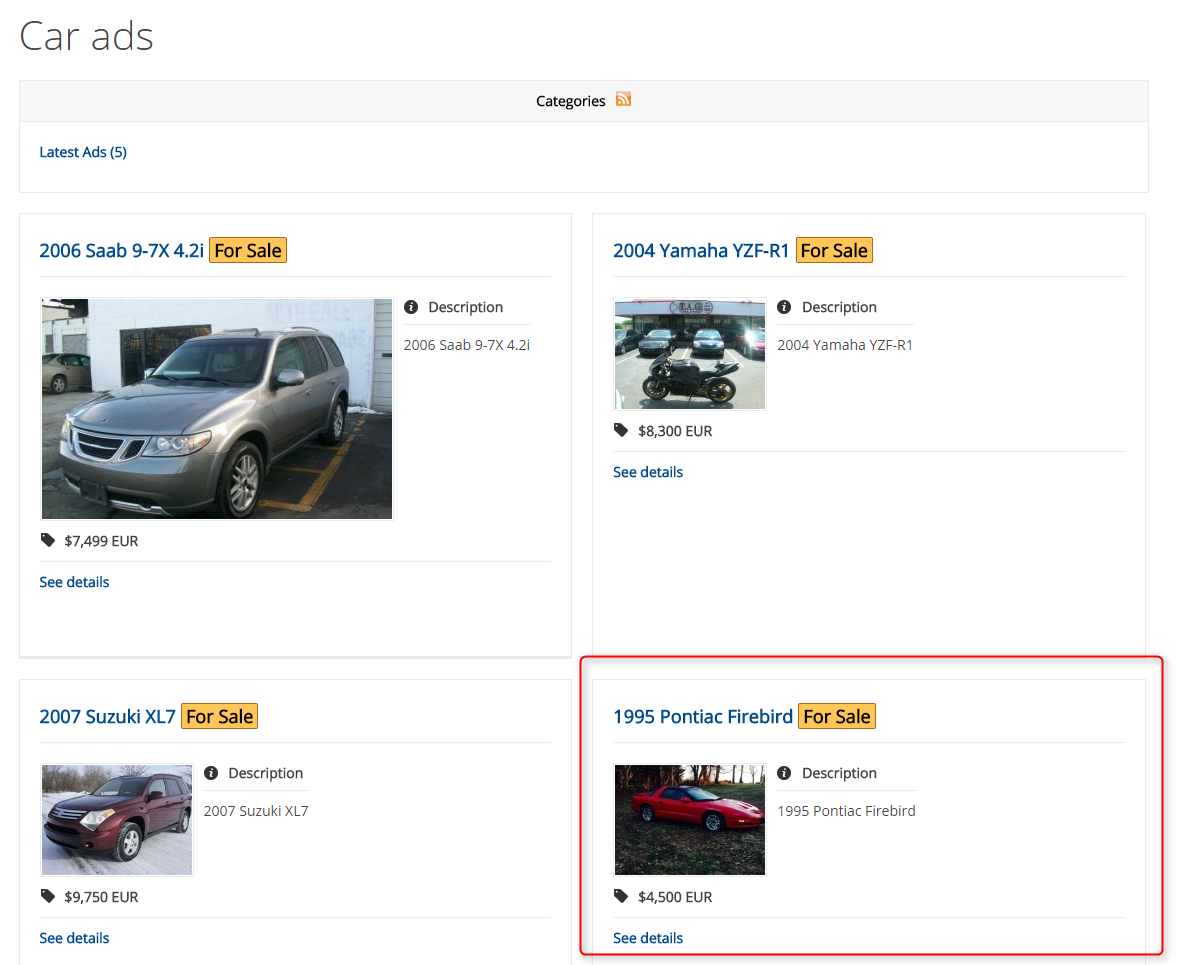Click the For Sale badge on the Saab ad
This screenshot has width=1179, height=965.
click(x=248, y=250)
